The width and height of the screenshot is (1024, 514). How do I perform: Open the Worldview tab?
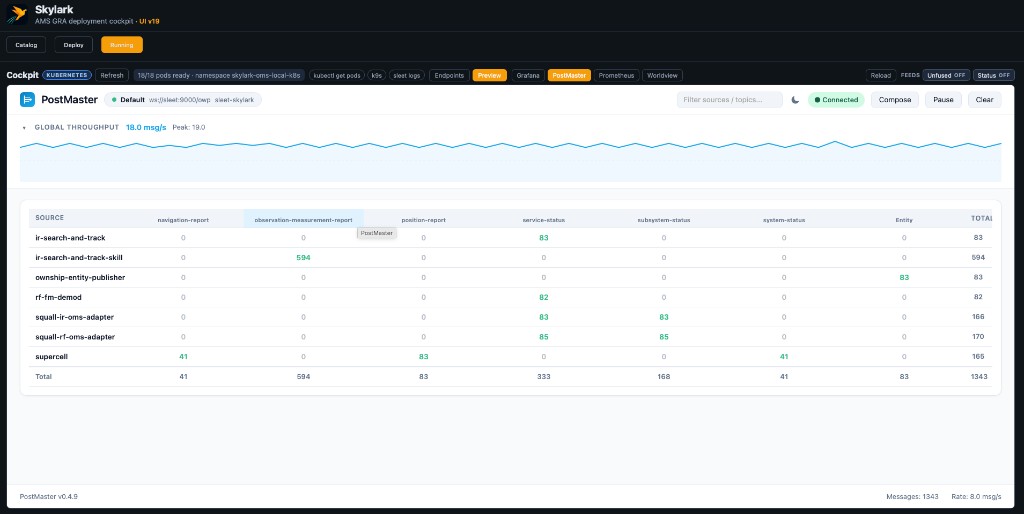[x=662, y=76]
